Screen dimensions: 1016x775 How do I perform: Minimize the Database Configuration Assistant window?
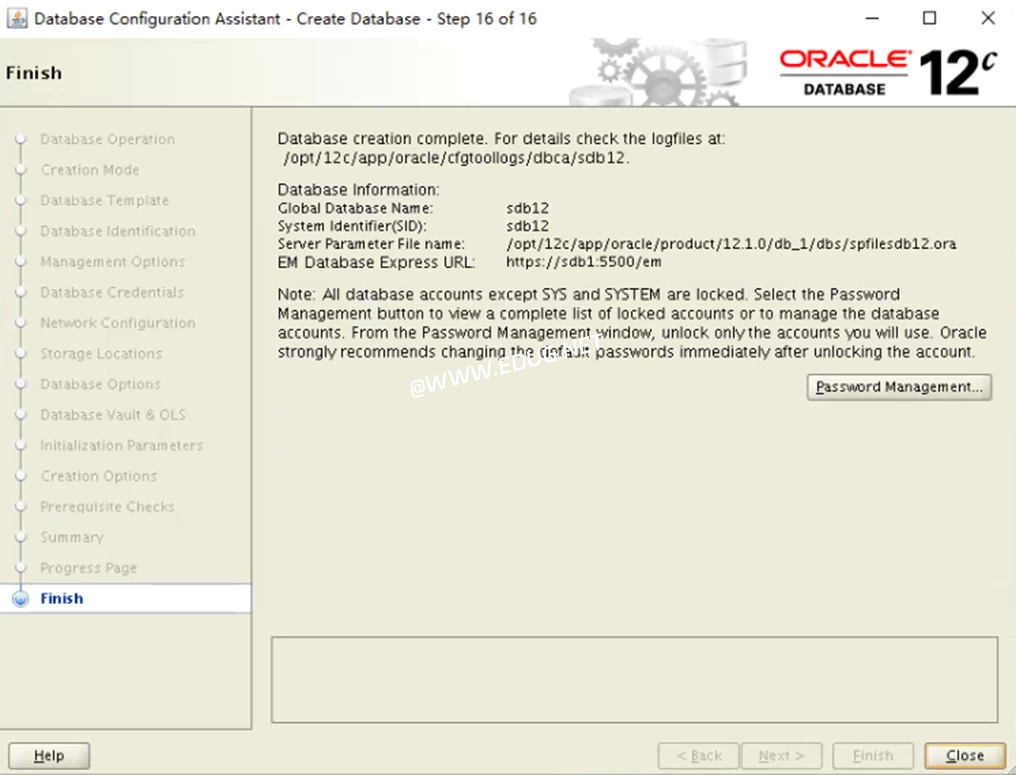click(872, 18)
